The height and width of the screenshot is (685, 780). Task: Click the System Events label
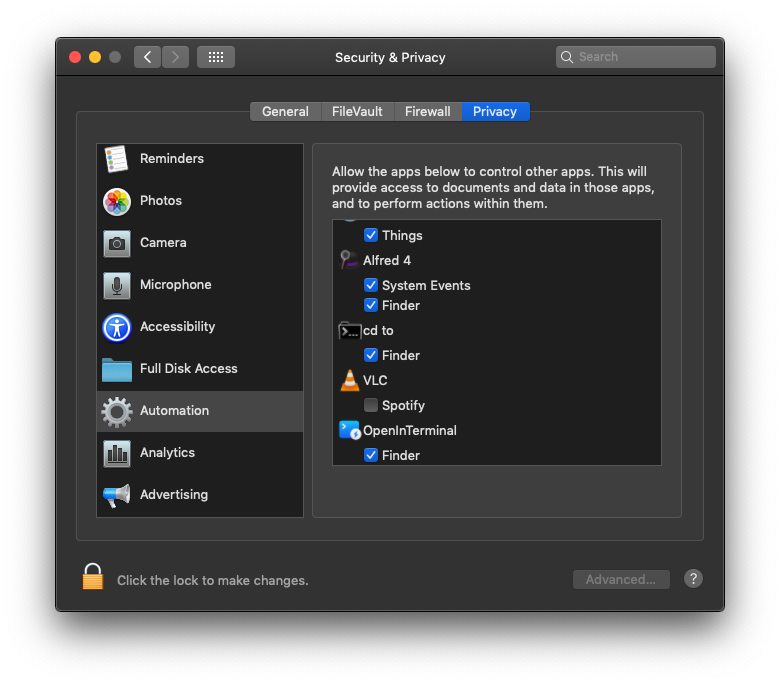click(x=426, y=286)
